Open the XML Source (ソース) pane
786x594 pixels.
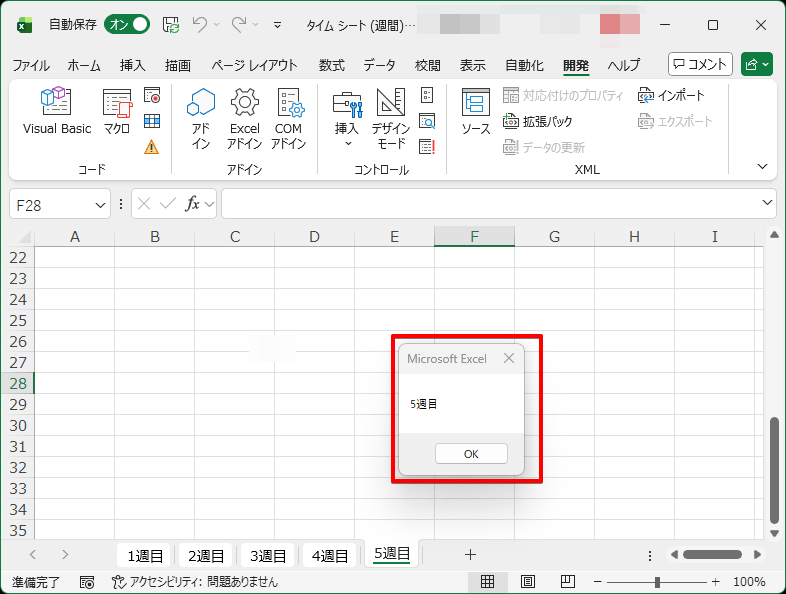tap(475, 111)
